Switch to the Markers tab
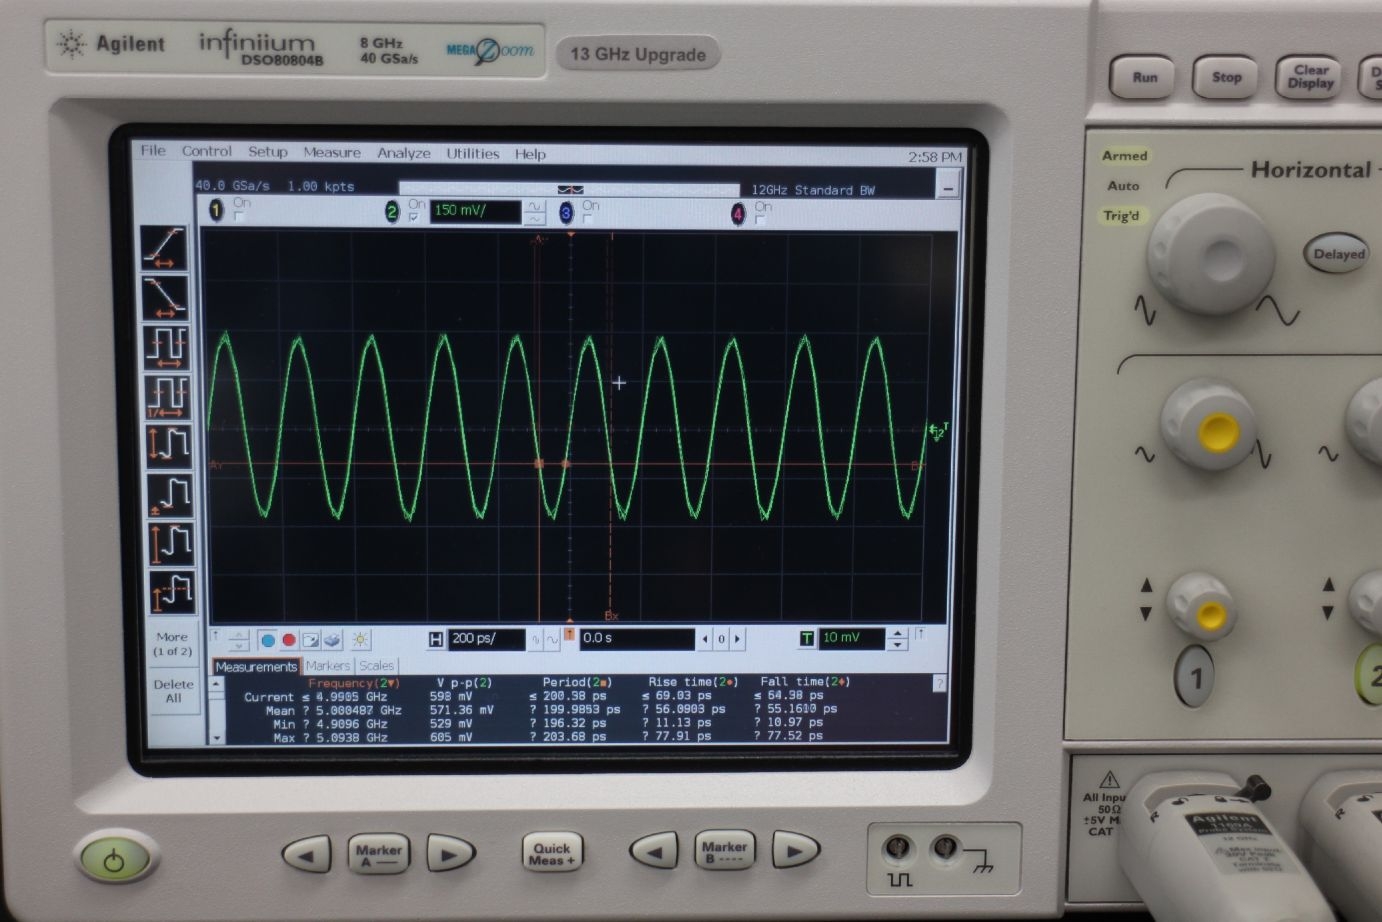Screen dimensions: 1382x922 click(x=328, y=666)
